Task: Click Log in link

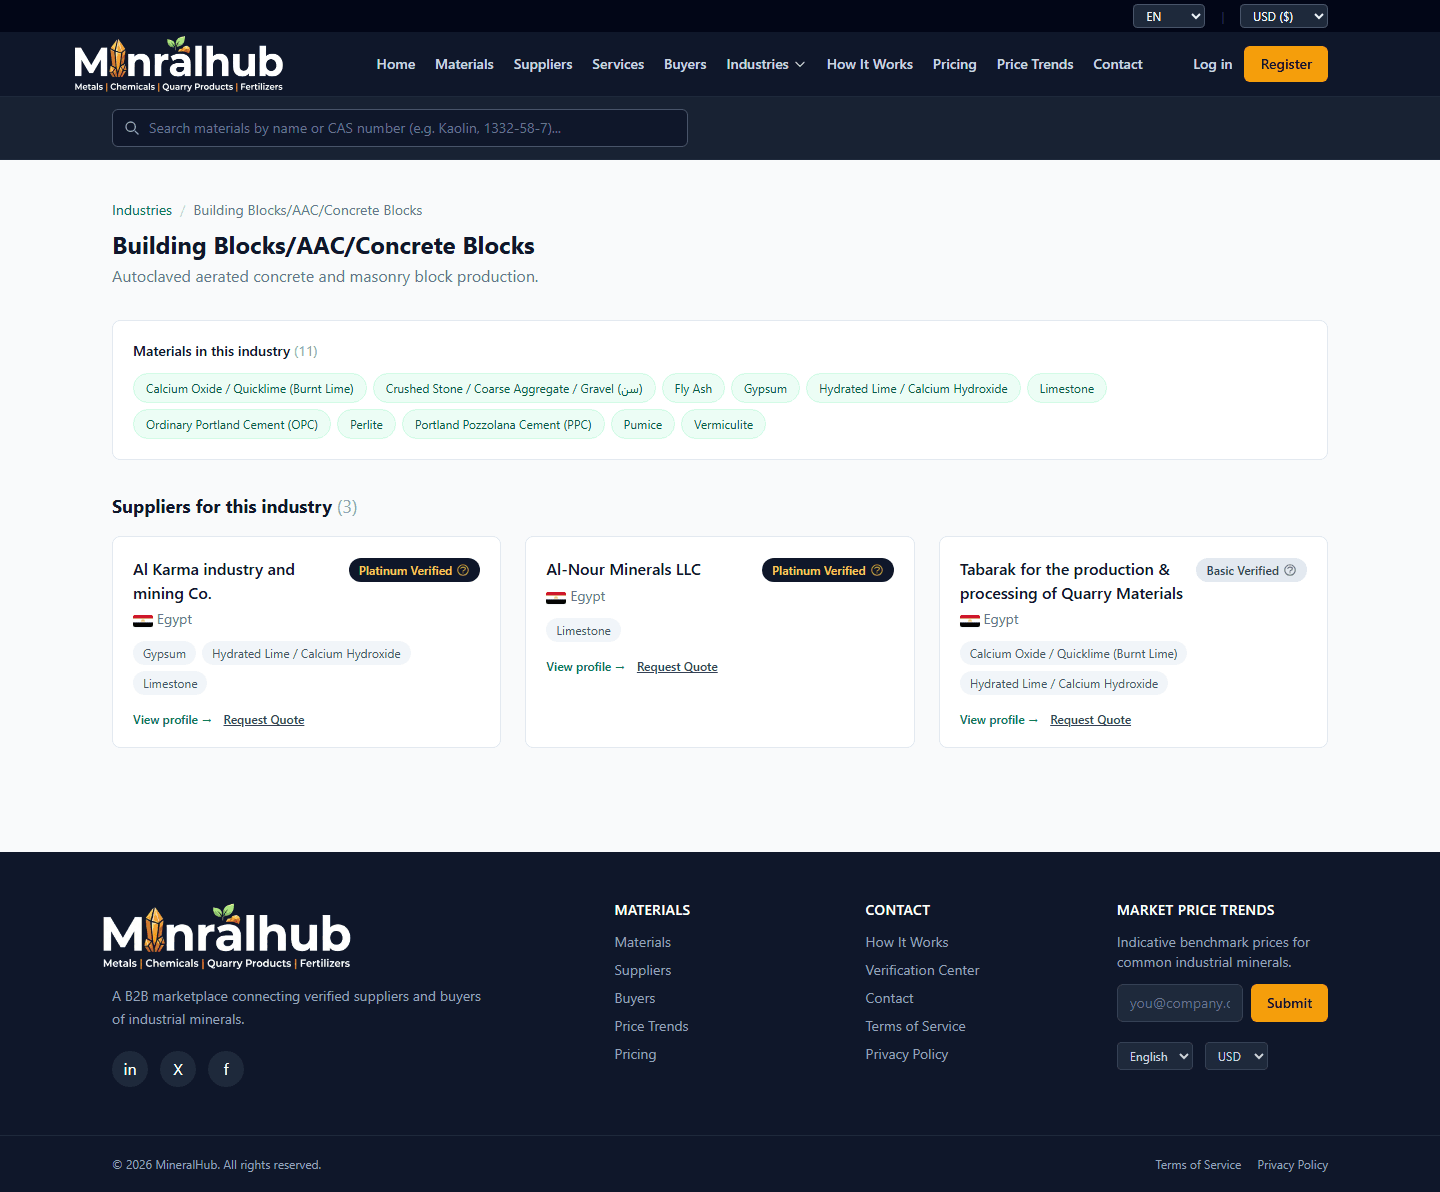Action: click(x=1212, y=64)
